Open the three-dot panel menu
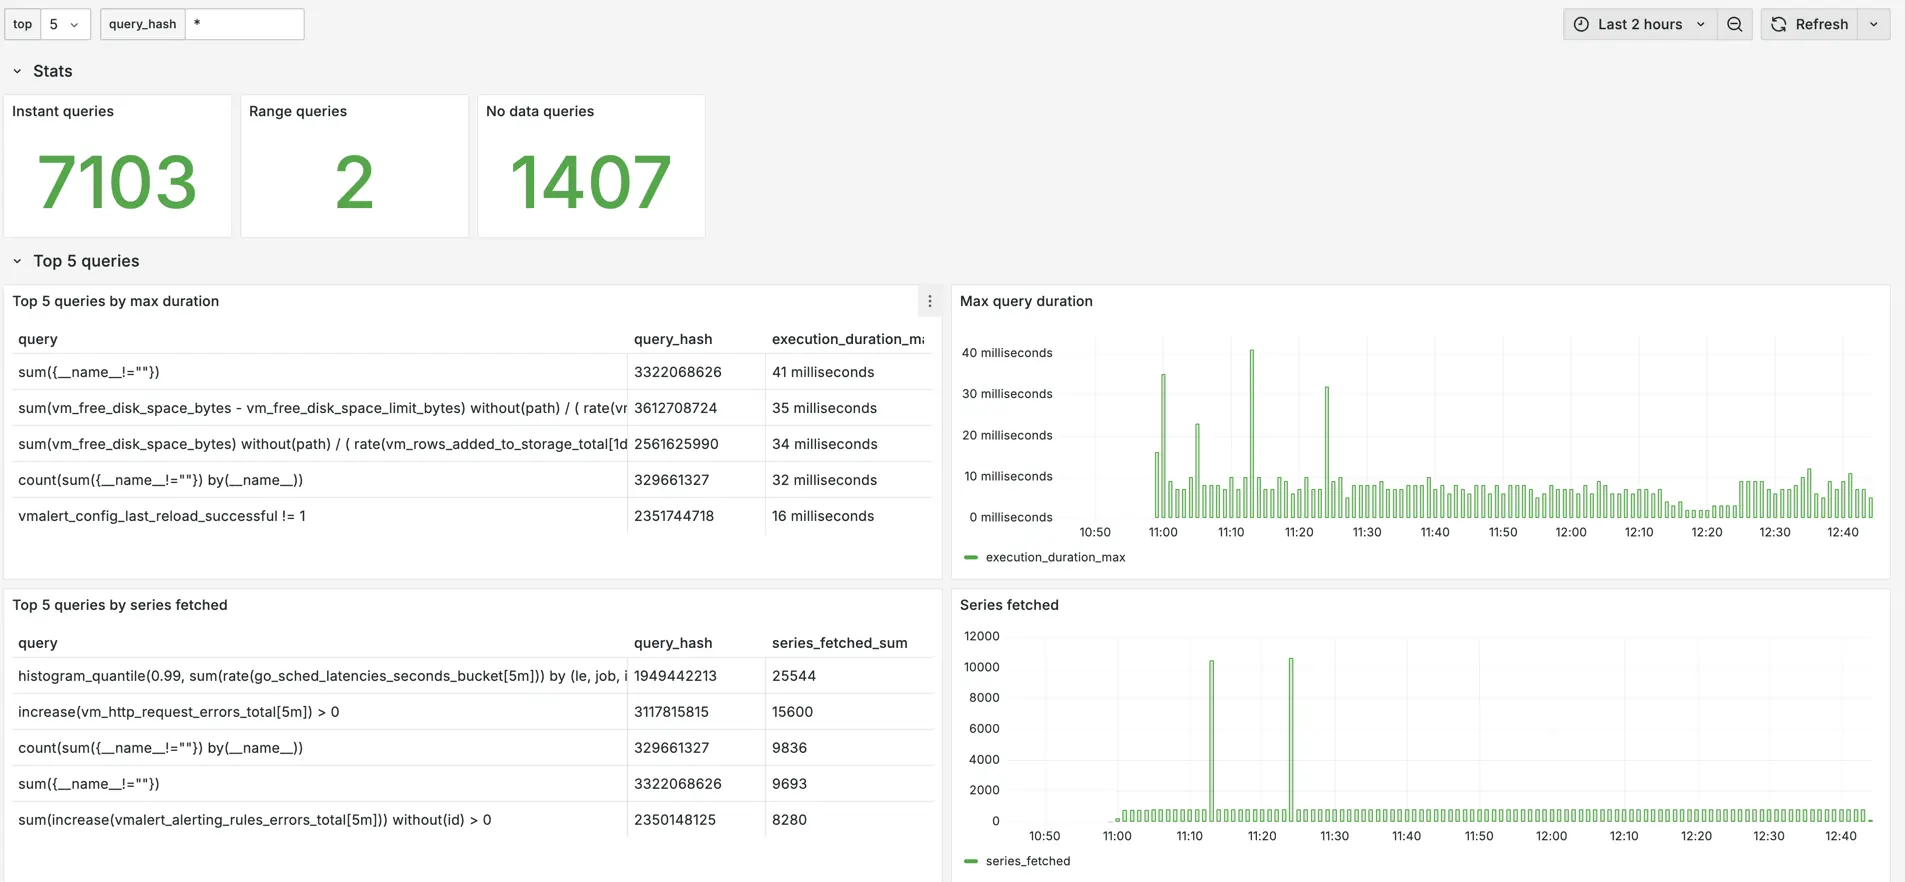The height and width of the screenshot is (882, 1905). (930, 301)
